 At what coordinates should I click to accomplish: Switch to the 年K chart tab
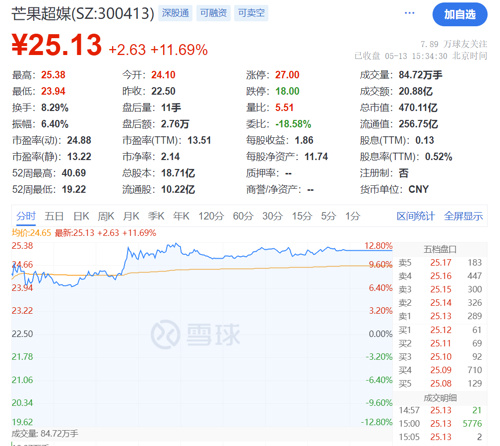[181, 216]
